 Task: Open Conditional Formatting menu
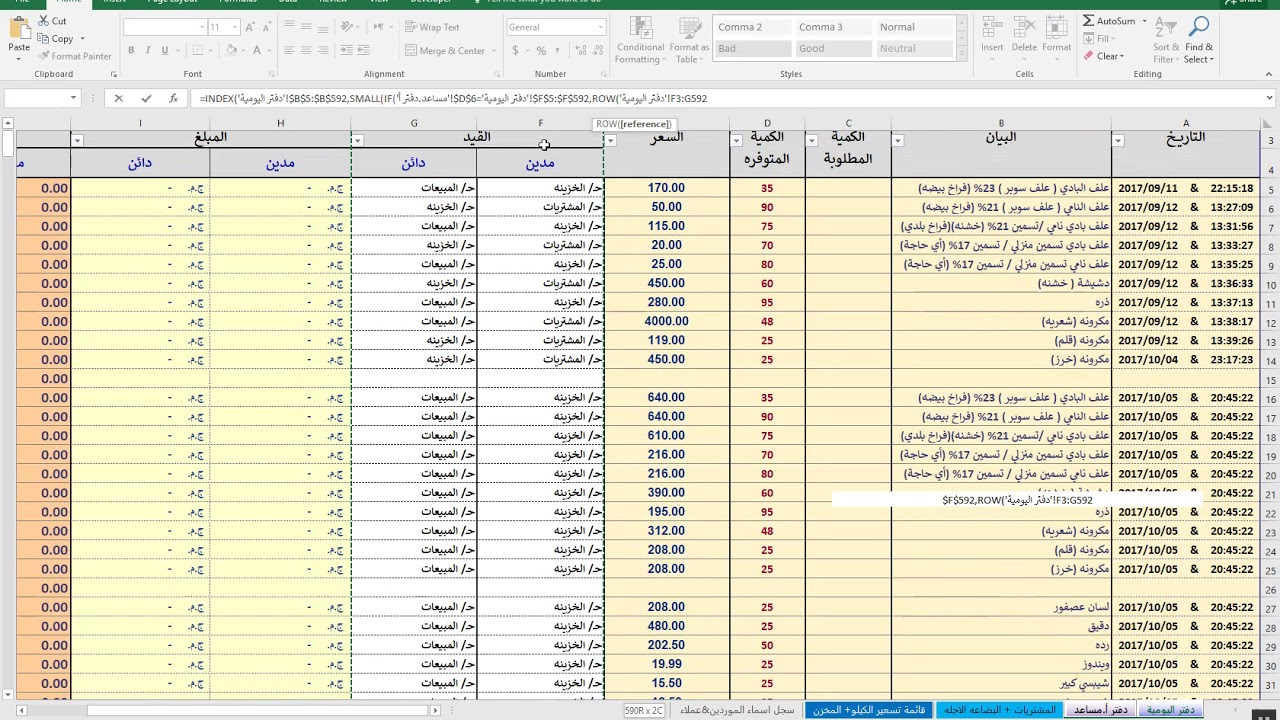tap(640, 40)
